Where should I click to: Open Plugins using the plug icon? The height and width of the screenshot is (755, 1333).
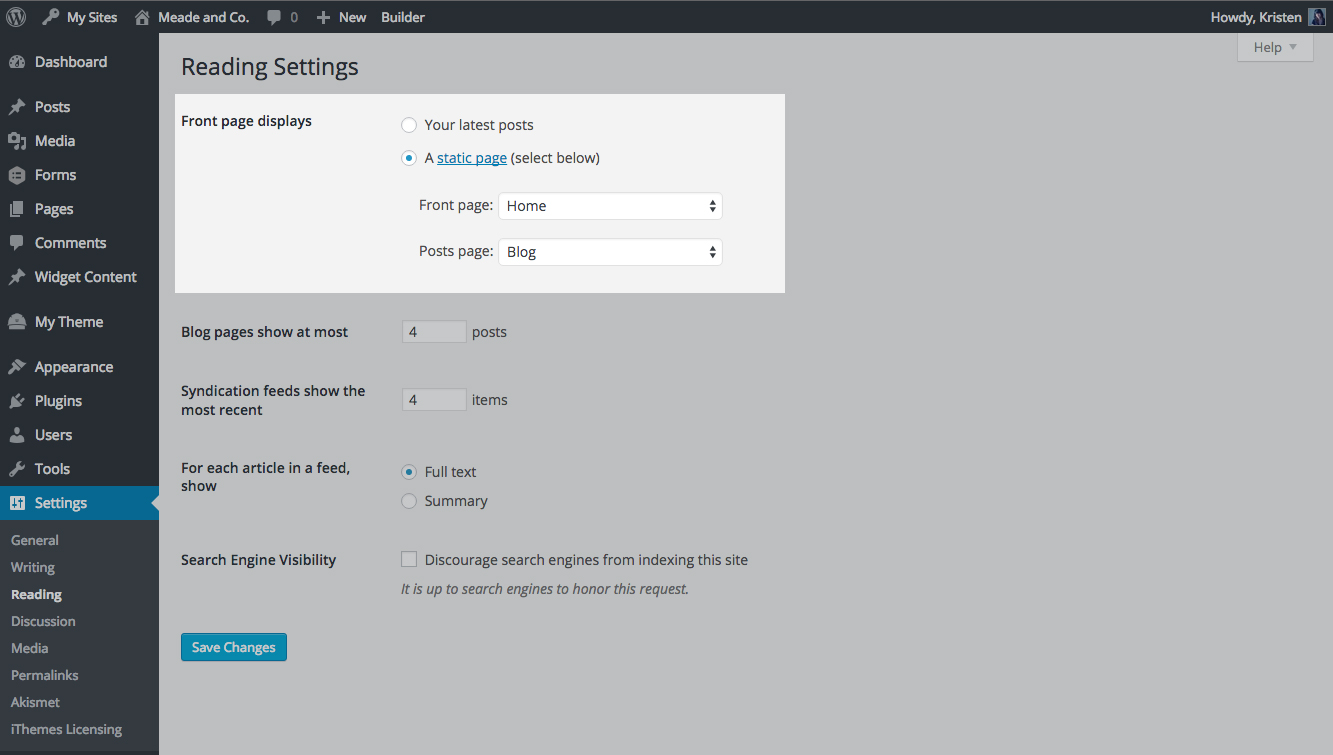[17, 401]
